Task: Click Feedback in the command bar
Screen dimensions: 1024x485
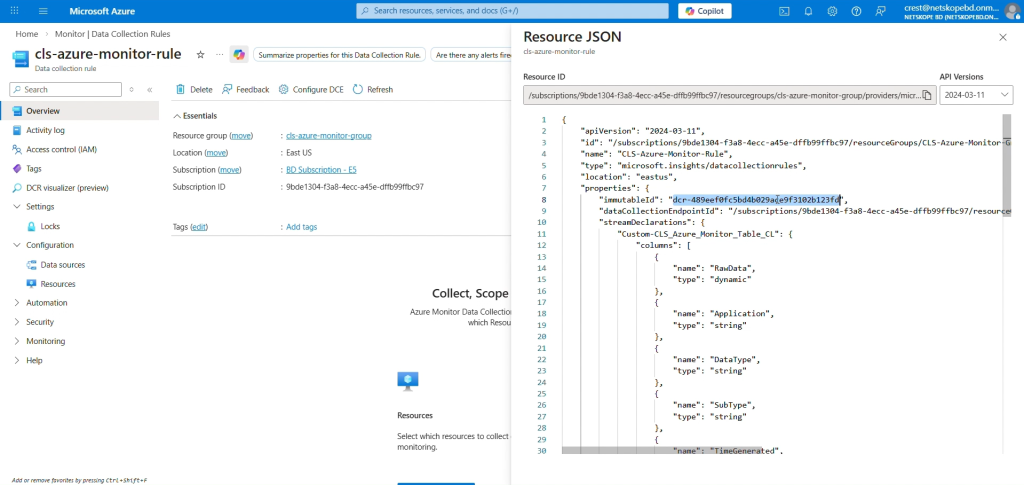Action: pyautogui.click(x=246, y=89)
